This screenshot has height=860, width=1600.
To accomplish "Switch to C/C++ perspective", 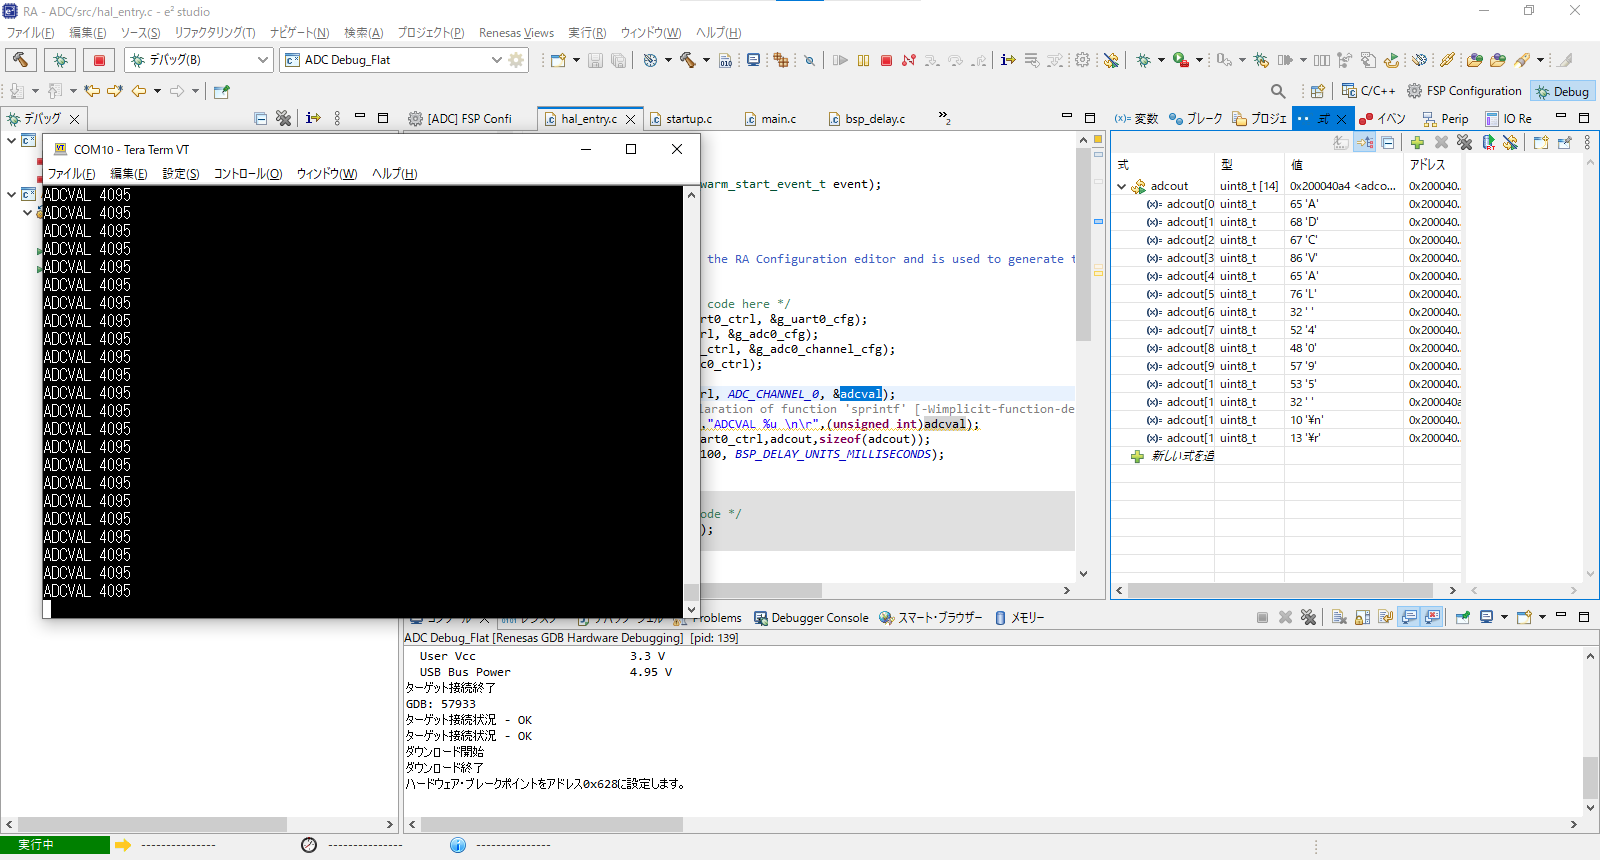I will point(1368,91).
